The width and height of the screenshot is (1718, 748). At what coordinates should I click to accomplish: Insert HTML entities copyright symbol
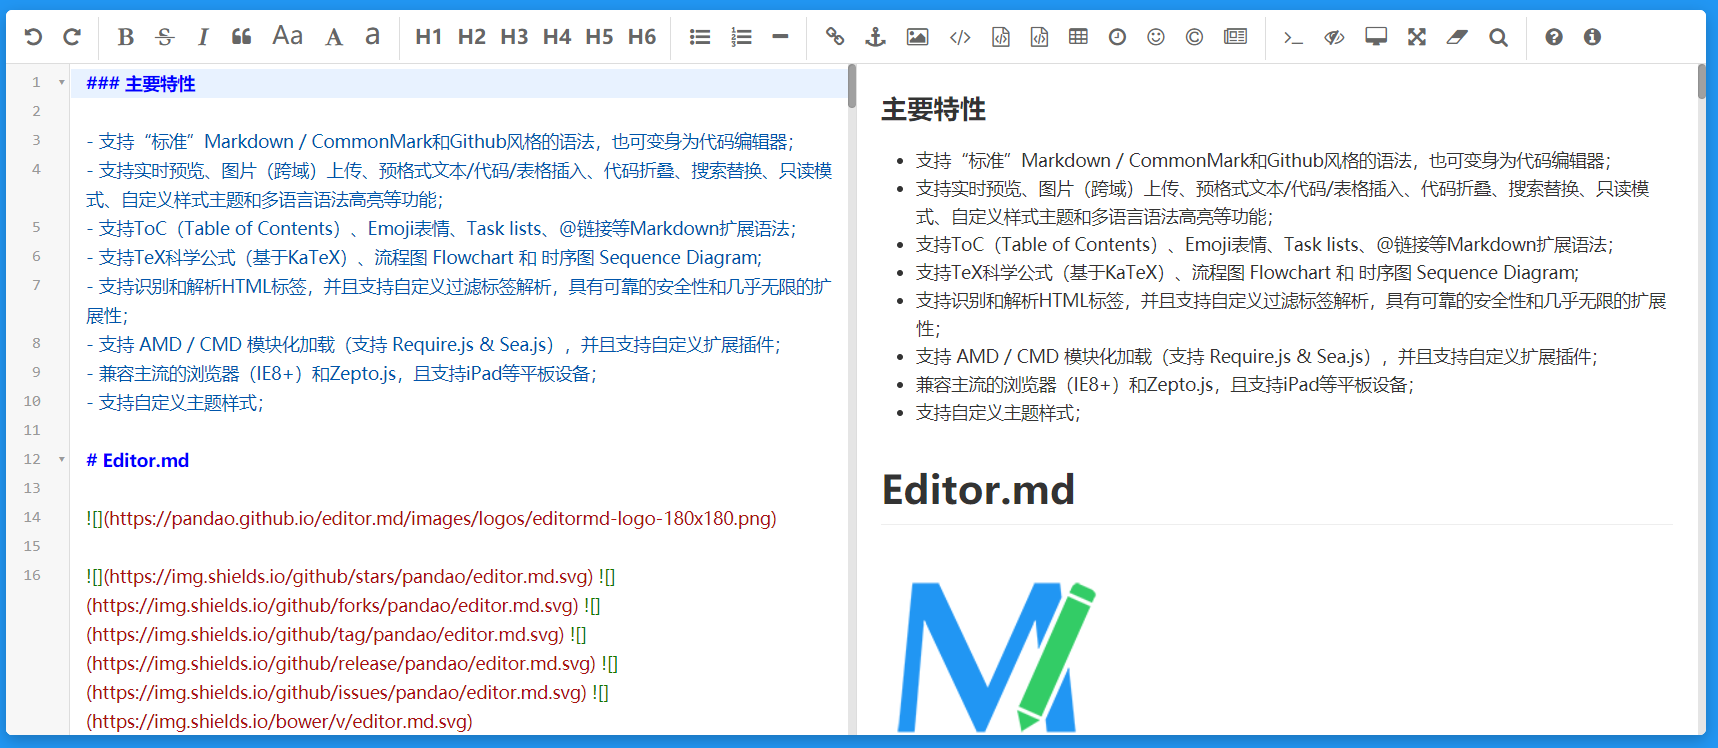click(1194, 37)
